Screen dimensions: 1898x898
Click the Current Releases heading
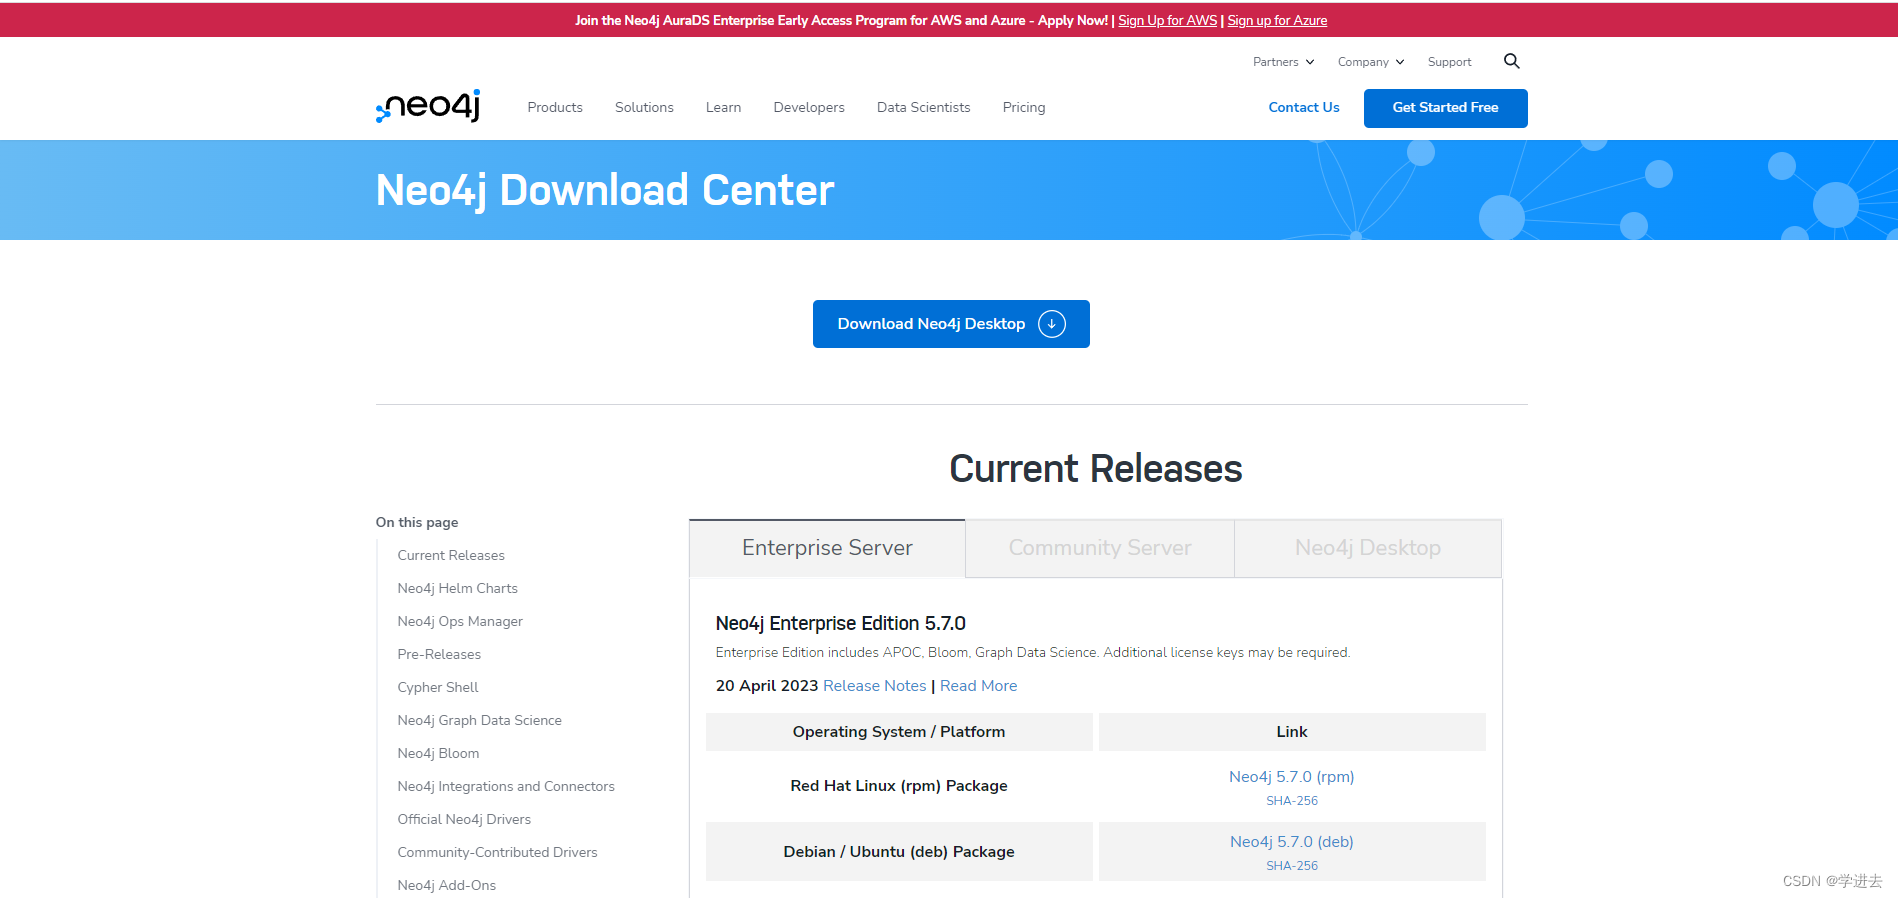[x=1096, y=469]
